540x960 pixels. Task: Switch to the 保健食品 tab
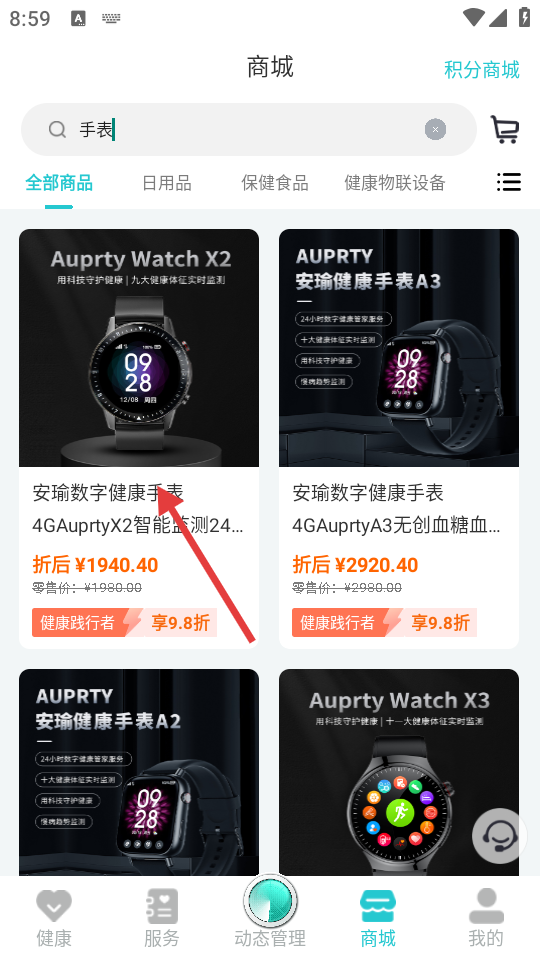[x=275, y=182]
